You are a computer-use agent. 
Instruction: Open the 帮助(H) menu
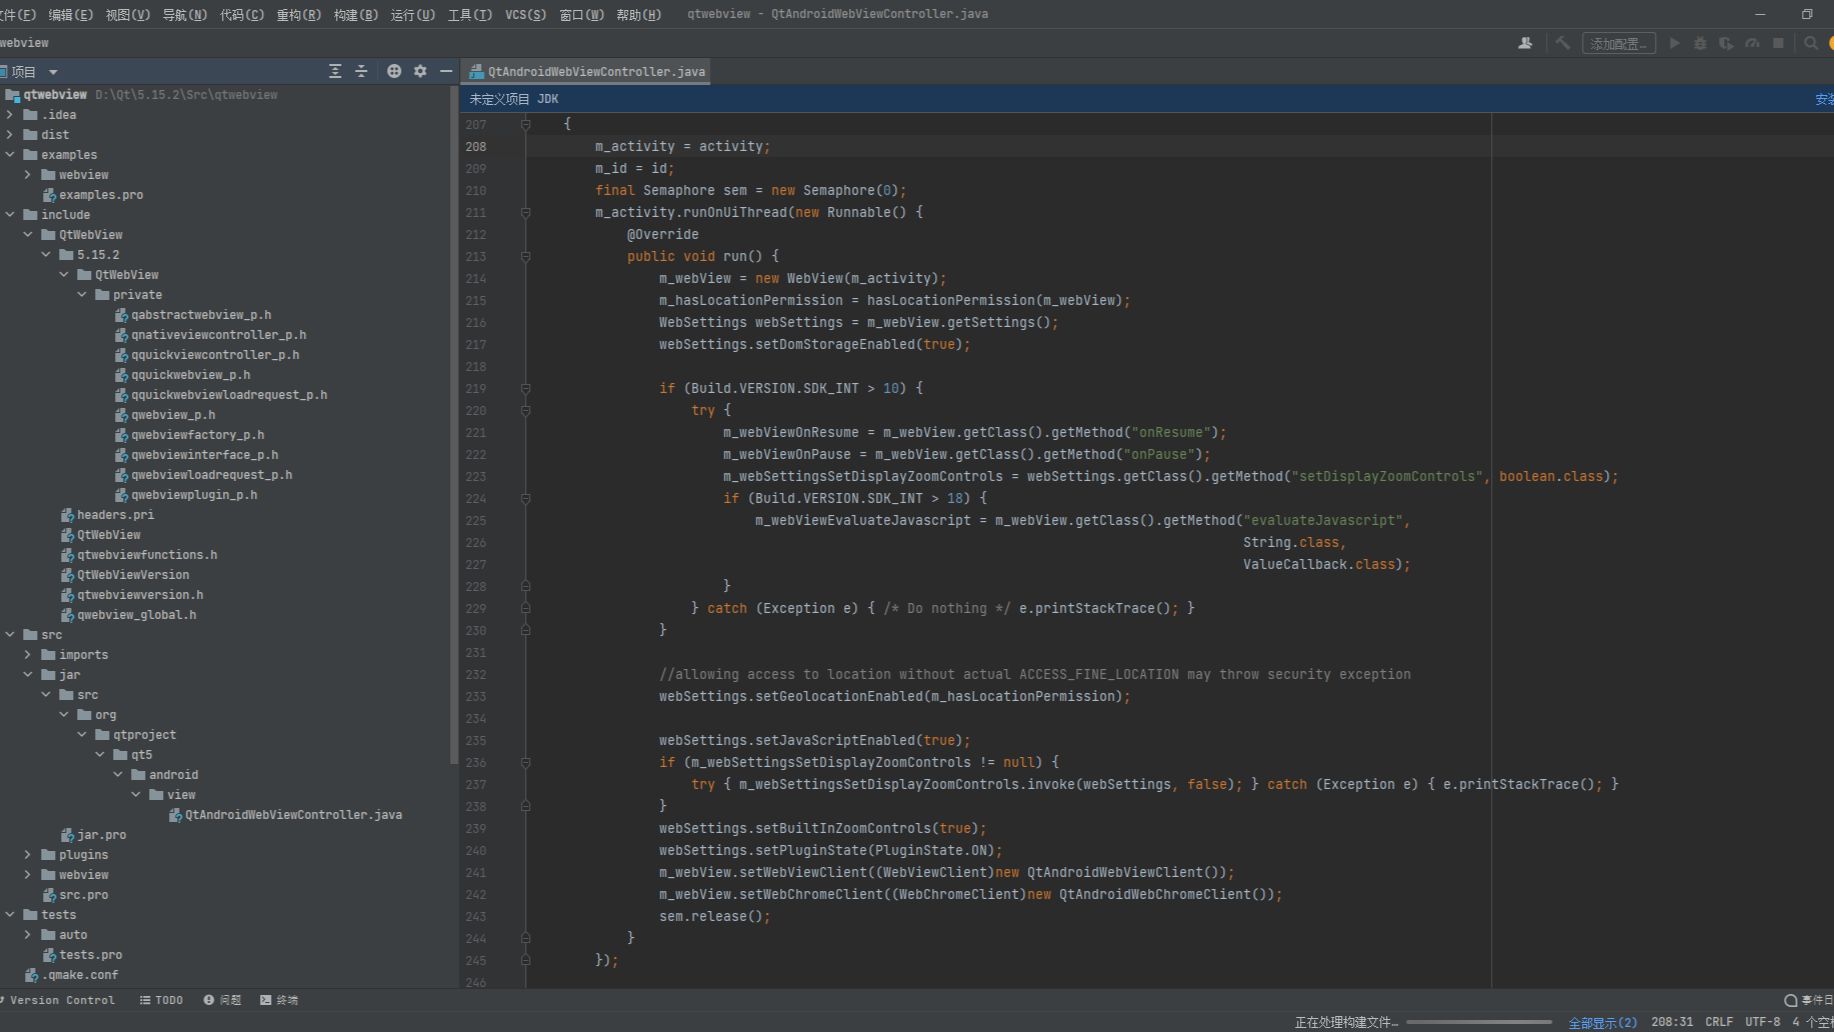coord(638,15)
